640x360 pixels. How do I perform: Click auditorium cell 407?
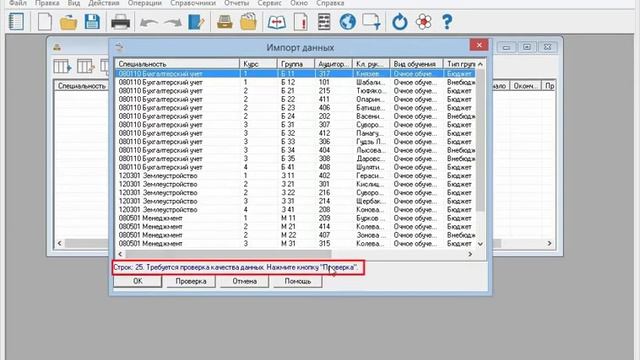[x=324, y=235]
